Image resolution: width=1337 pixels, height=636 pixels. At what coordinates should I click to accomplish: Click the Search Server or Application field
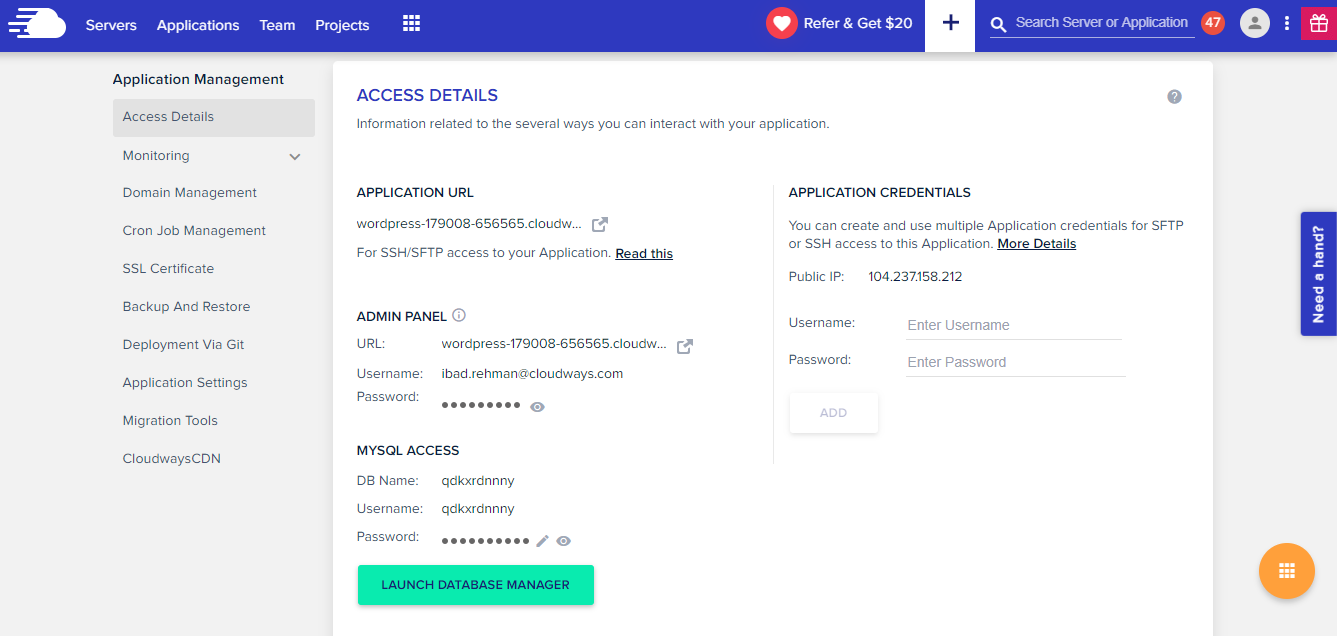tap(1102, 23)
